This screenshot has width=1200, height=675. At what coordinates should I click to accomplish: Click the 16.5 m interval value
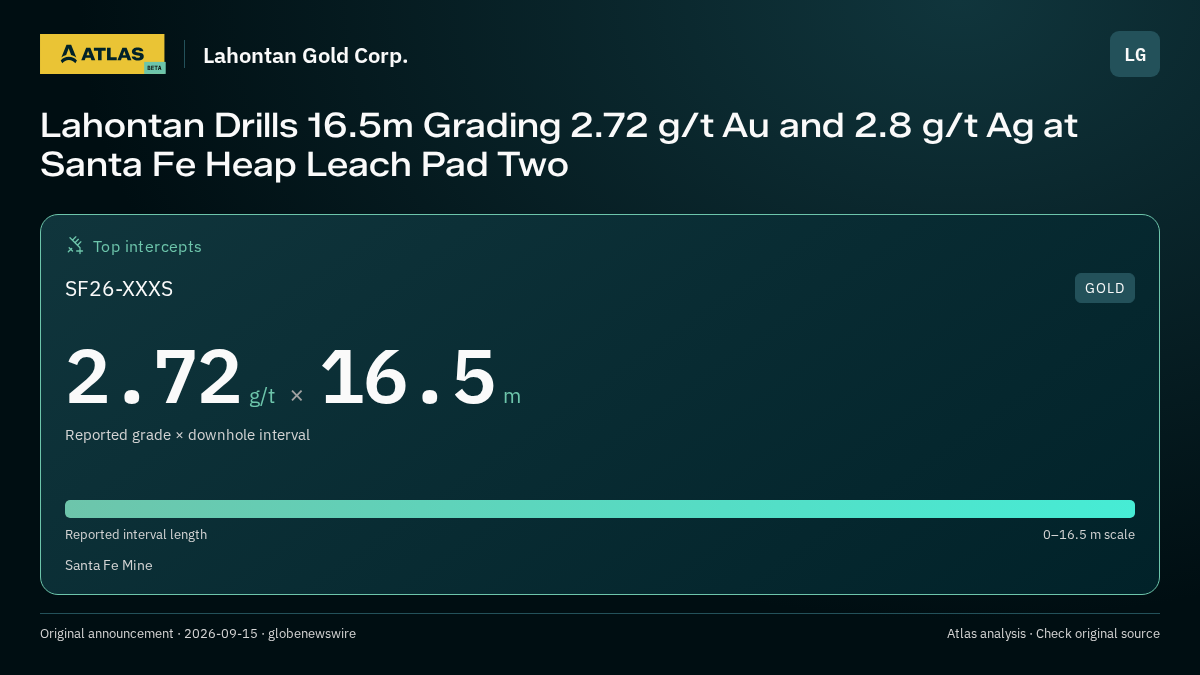420,377
